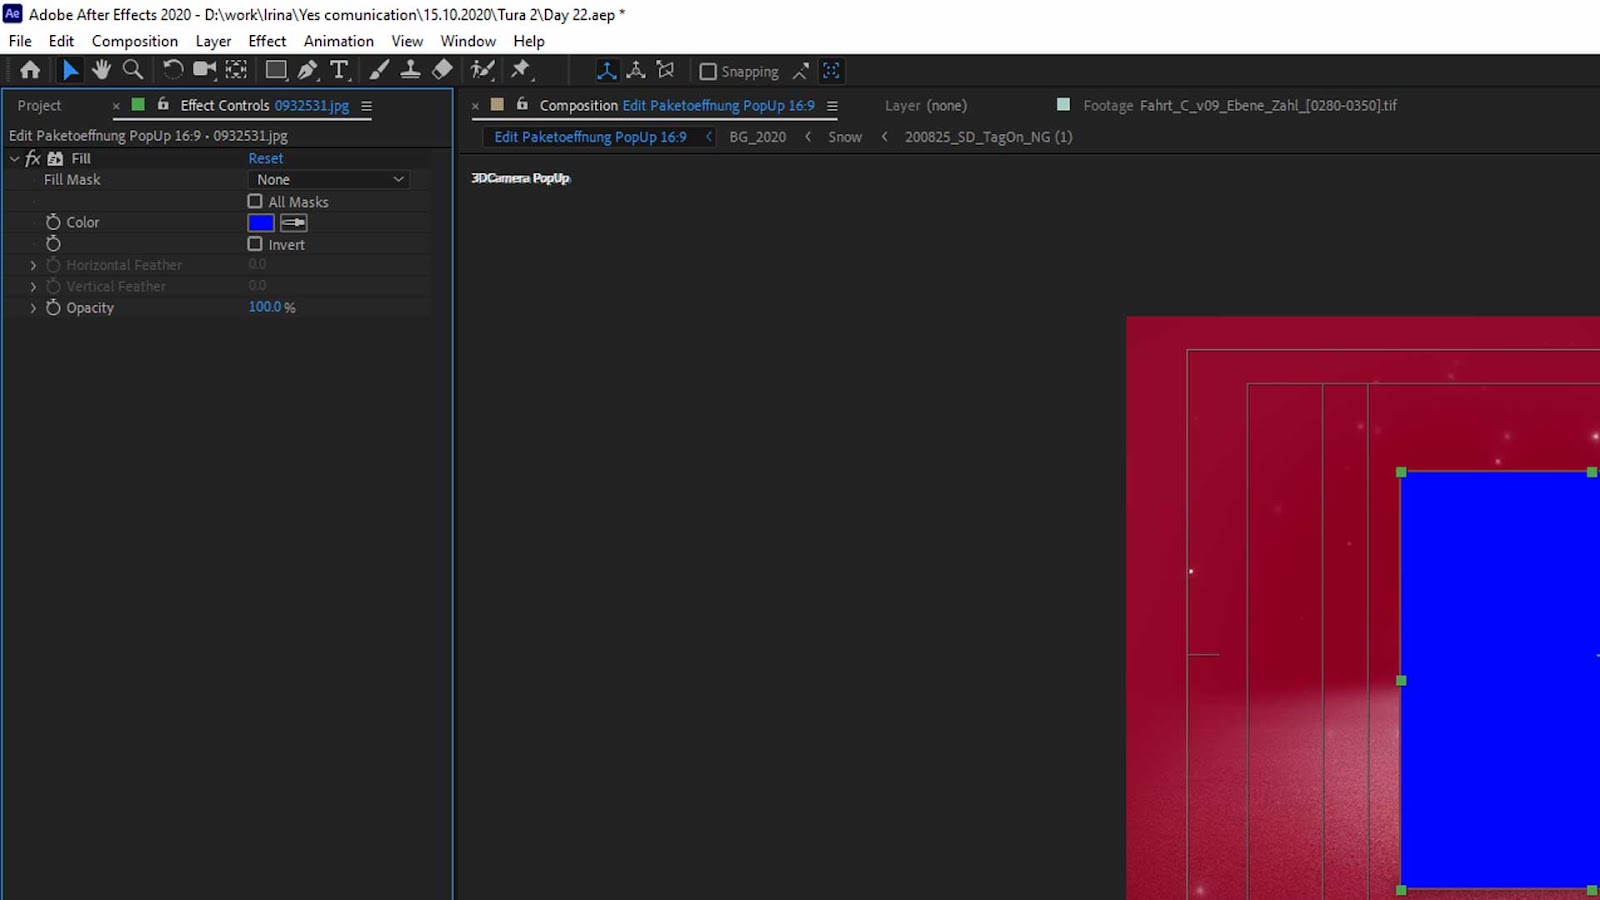Select the Hand tool
Screen dimensions: 1600x900
[x=101, y=70]
